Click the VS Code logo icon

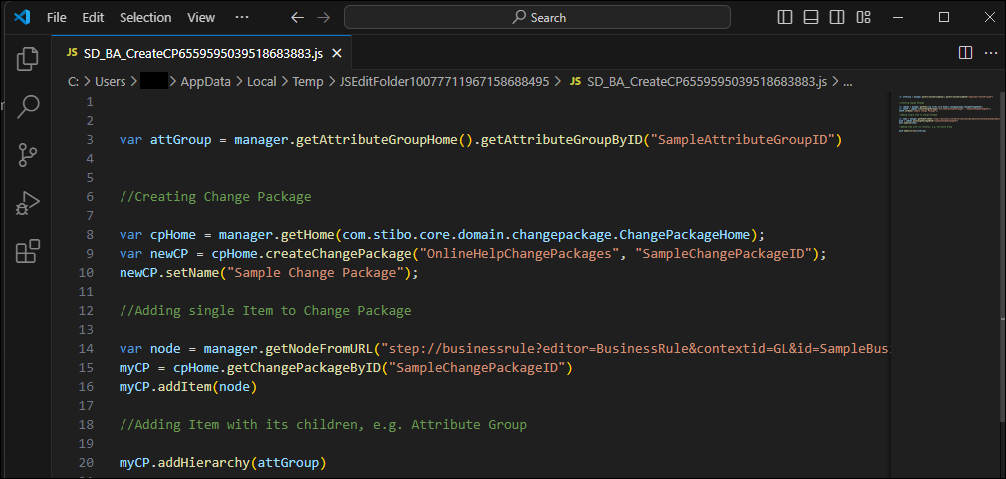pos(22,17)
